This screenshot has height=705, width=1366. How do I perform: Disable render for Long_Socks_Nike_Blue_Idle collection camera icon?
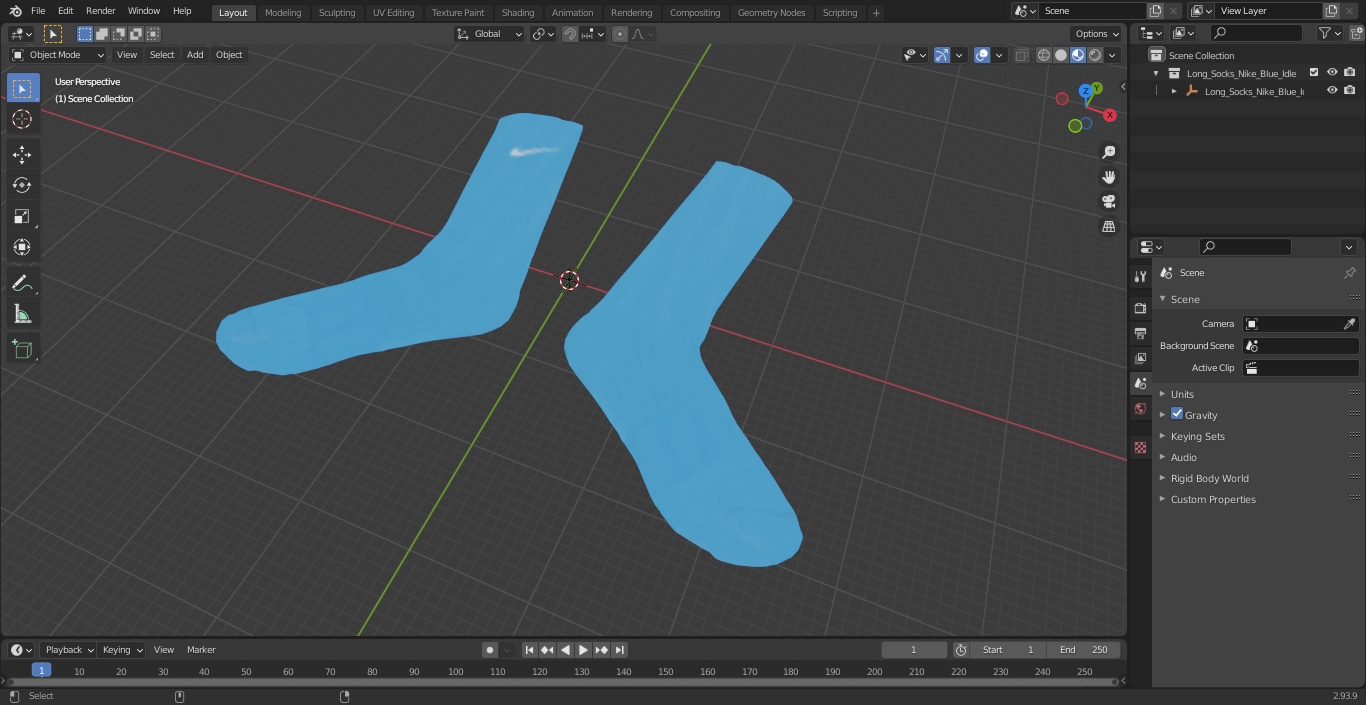pos(1350,73)
